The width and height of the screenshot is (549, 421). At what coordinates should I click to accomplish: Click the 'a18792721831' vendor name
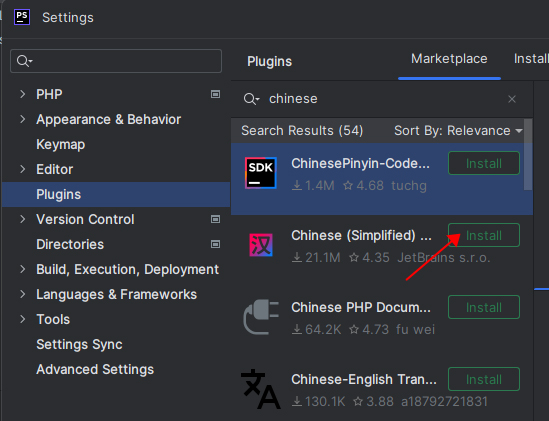coord(444,401)
